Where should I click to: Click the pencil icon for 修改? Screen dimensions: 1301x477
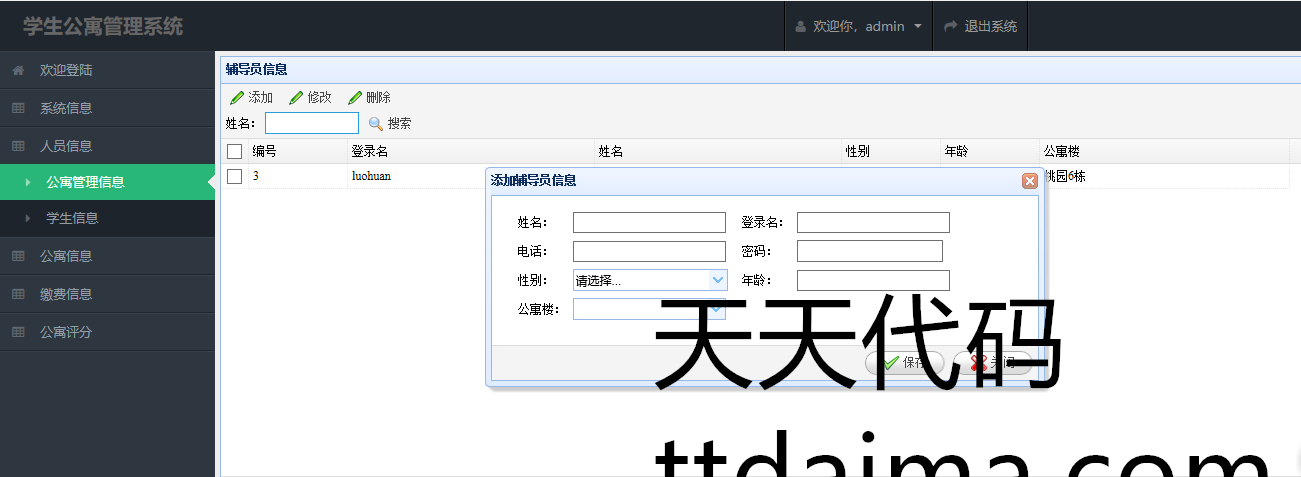tap(296, 98)
